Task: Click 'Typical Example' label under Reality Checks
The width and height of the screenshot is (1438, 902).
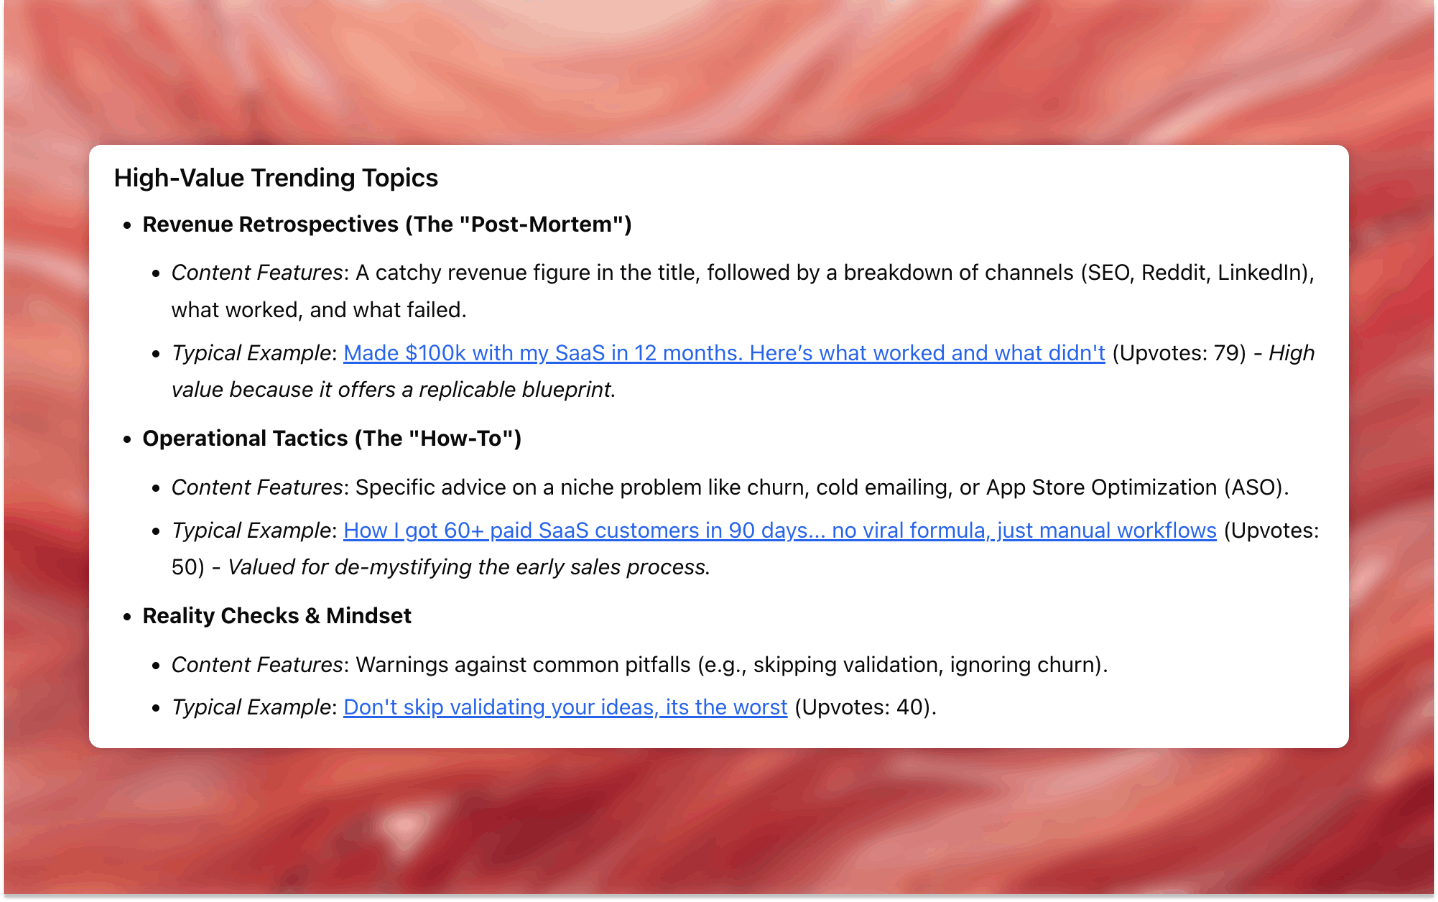Action: click(251, 707)
